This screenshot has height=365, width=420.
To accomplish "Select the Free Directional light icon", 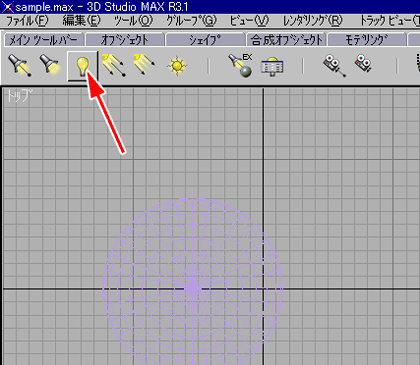I will 144,64.
